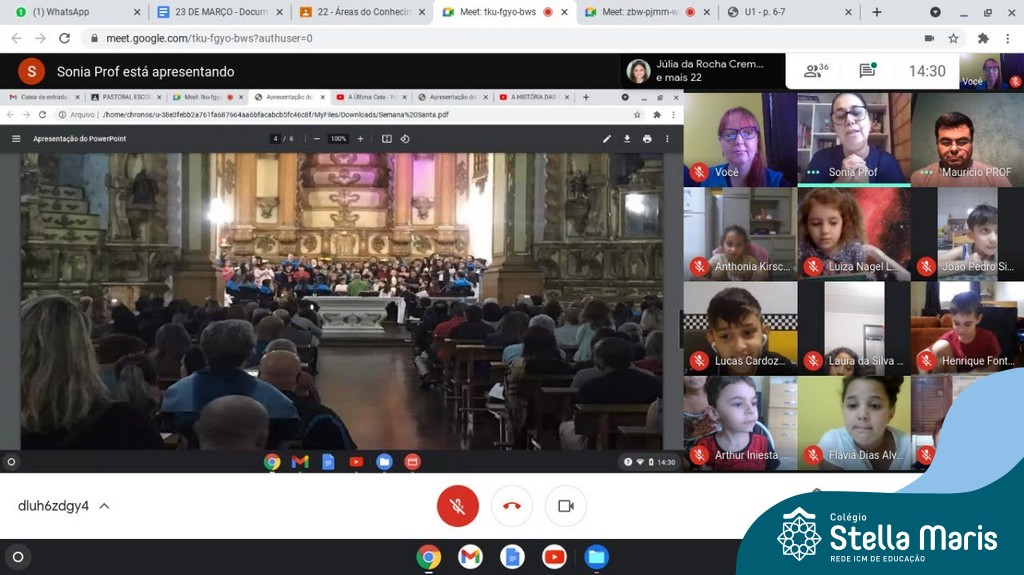This screenshot has height=575, width=1024.
Task: Open Files app from the shelf
Action: (x=596, y=557)
